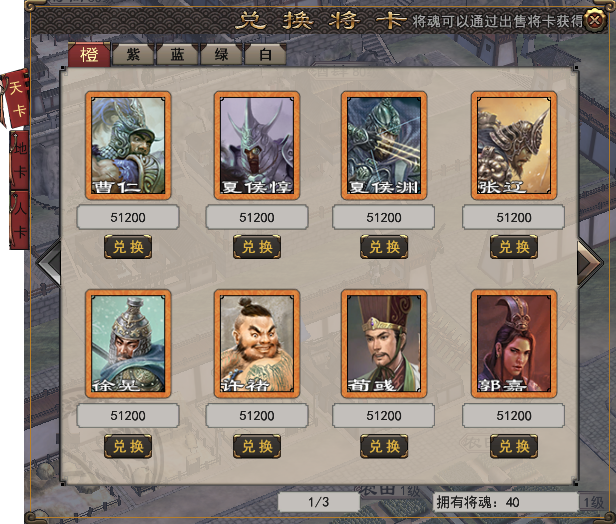Open the 白 white card tab
The width and height of the screenshot is (616, 524).
tap(265, 54)
